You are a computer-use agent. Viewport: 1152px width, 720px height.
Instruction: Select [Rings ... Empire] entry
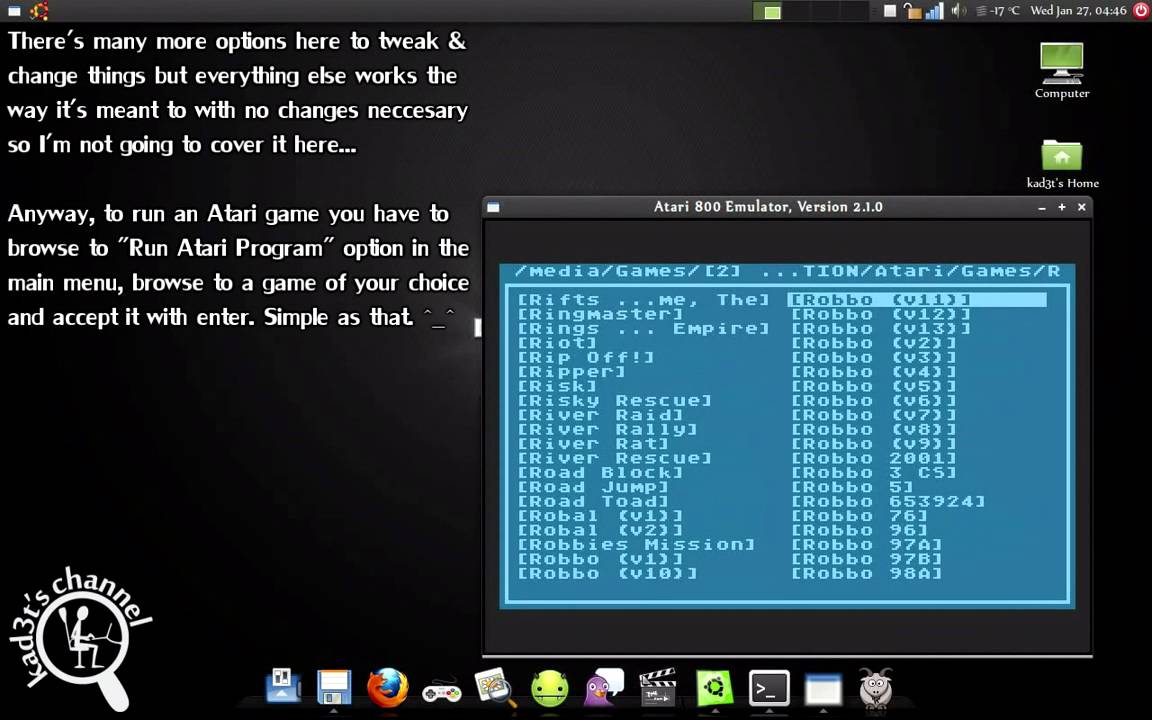644,328
